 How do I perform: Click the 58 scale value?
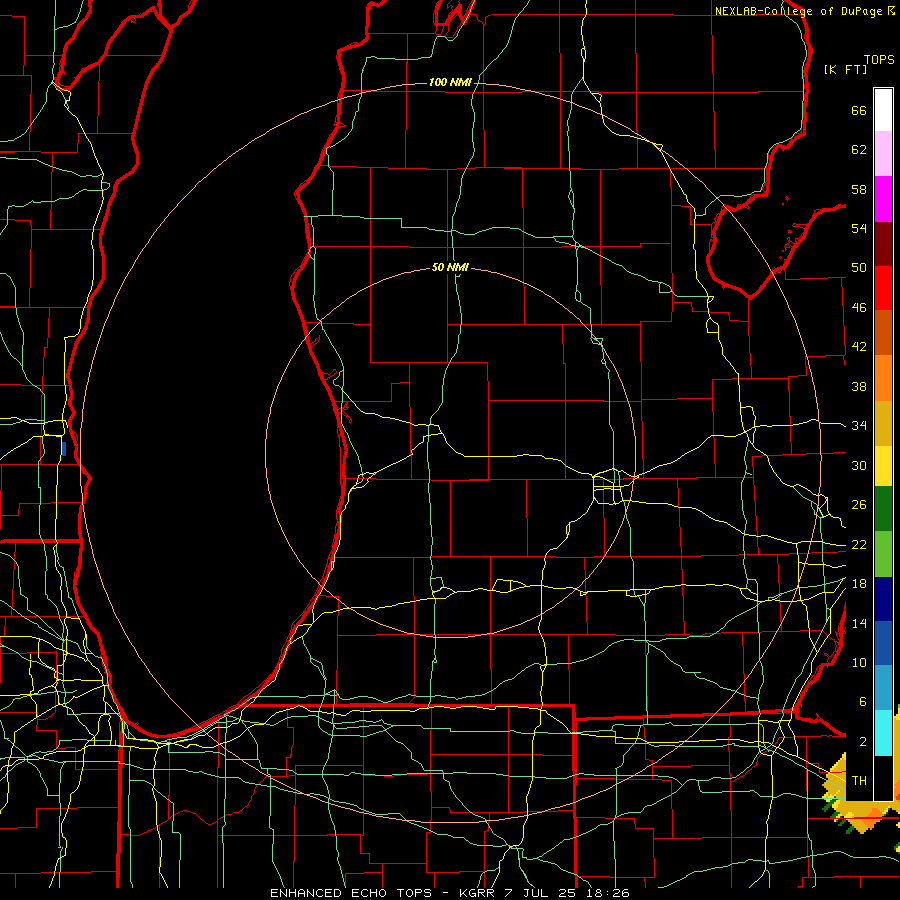coord(859,189)
